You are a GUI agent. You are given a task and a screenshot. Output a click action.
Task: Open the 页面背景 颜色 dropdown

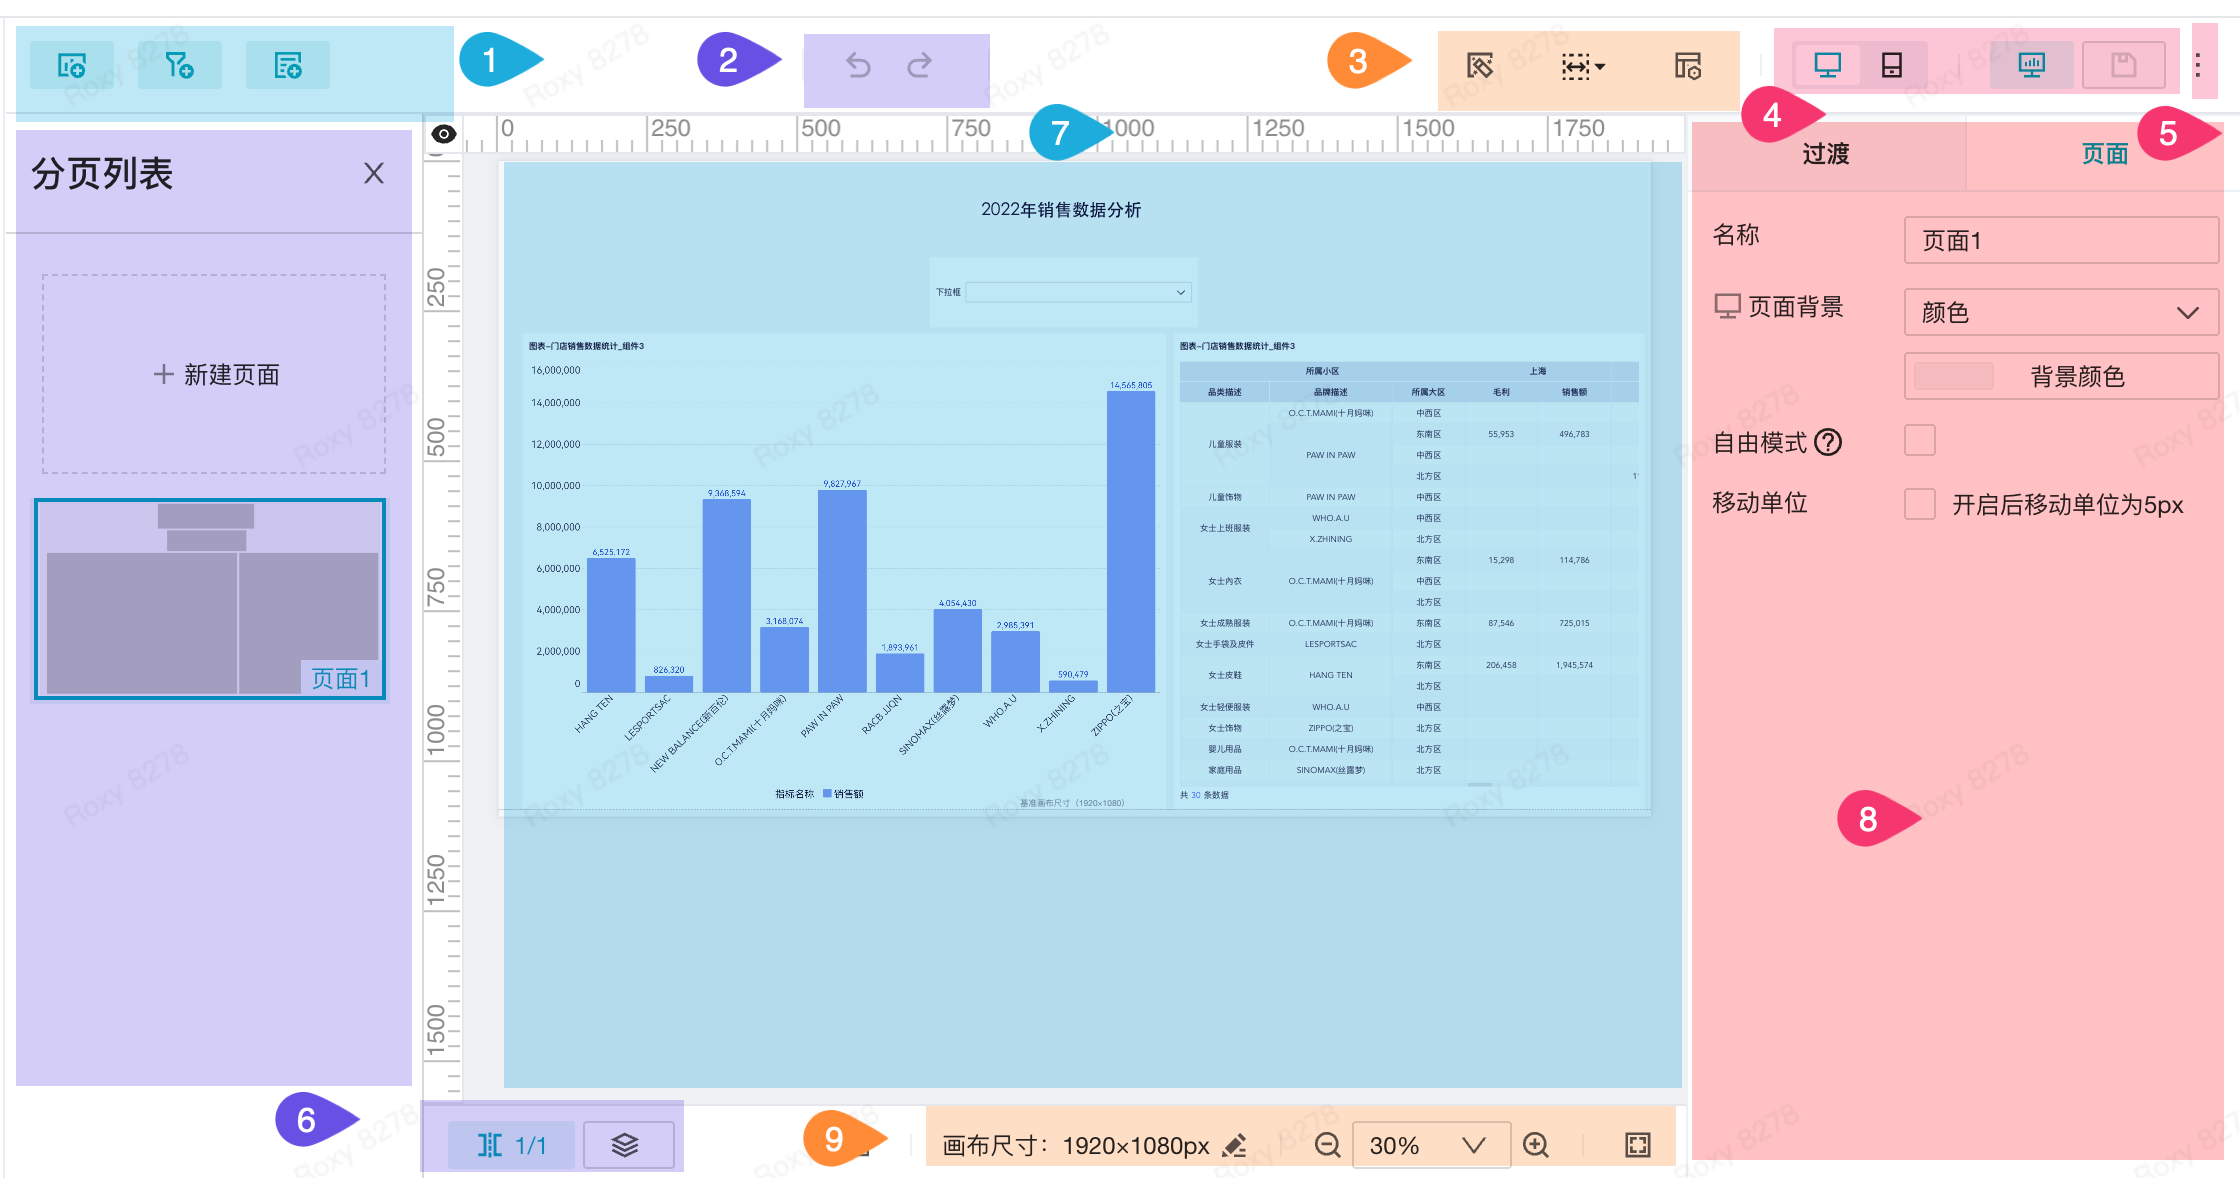[2060, 313]
